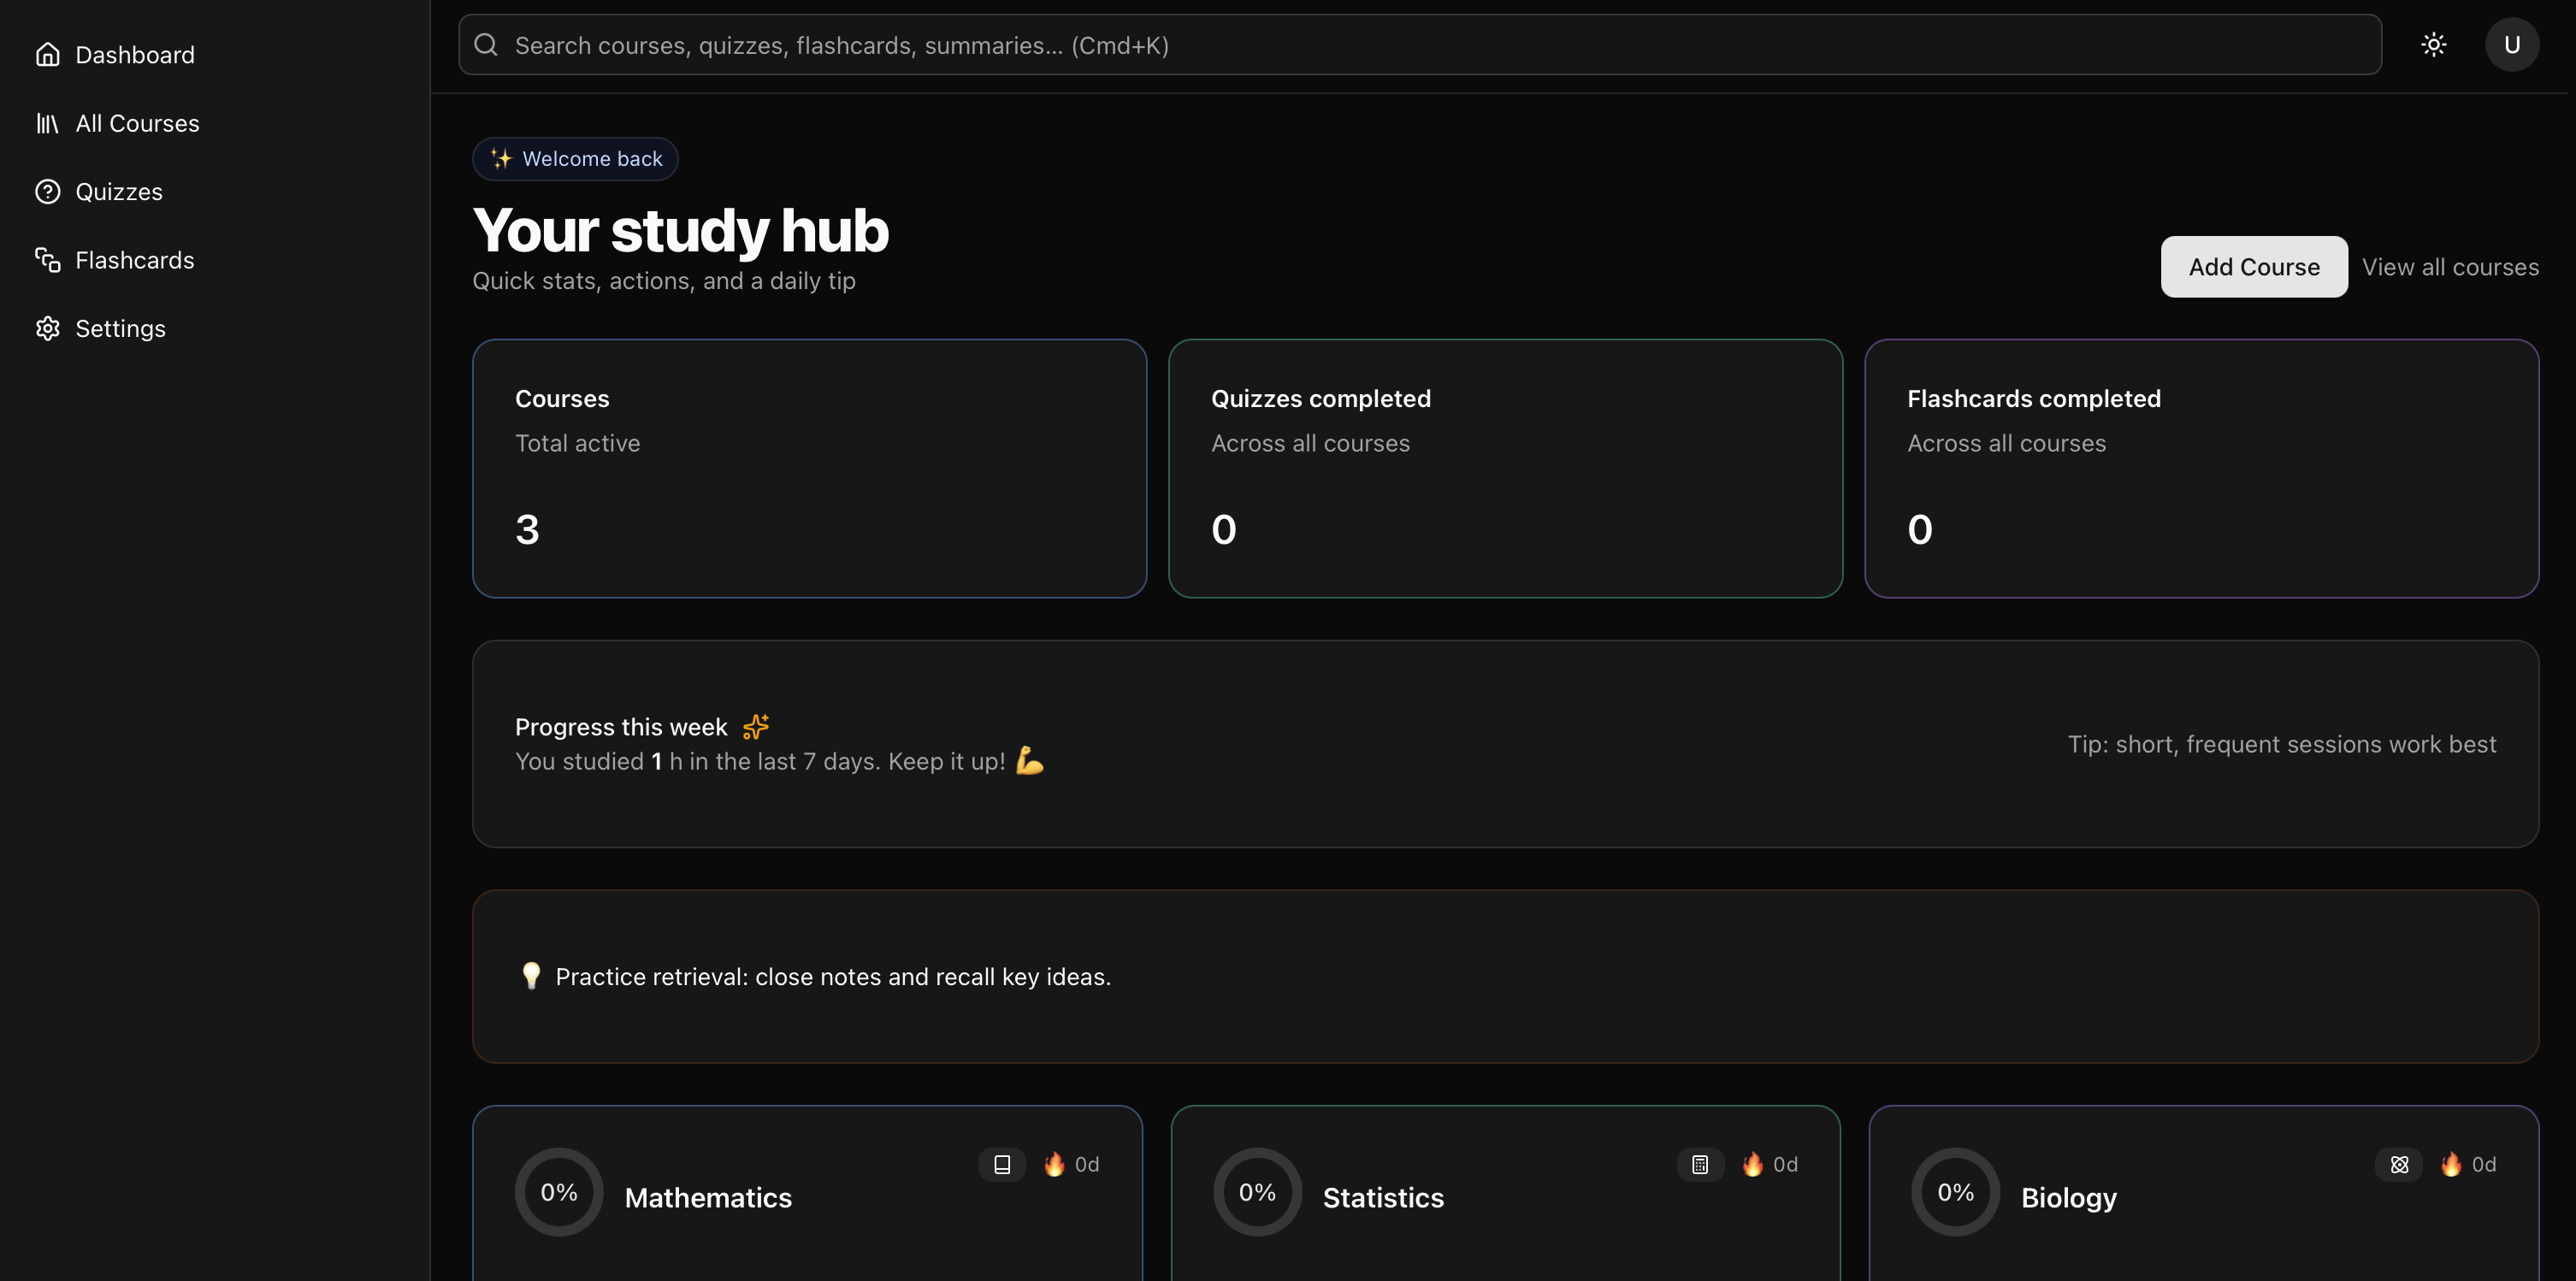
Task: Click the calculator icon on the Statistics card
Action: click(x=1699, y=1164)
